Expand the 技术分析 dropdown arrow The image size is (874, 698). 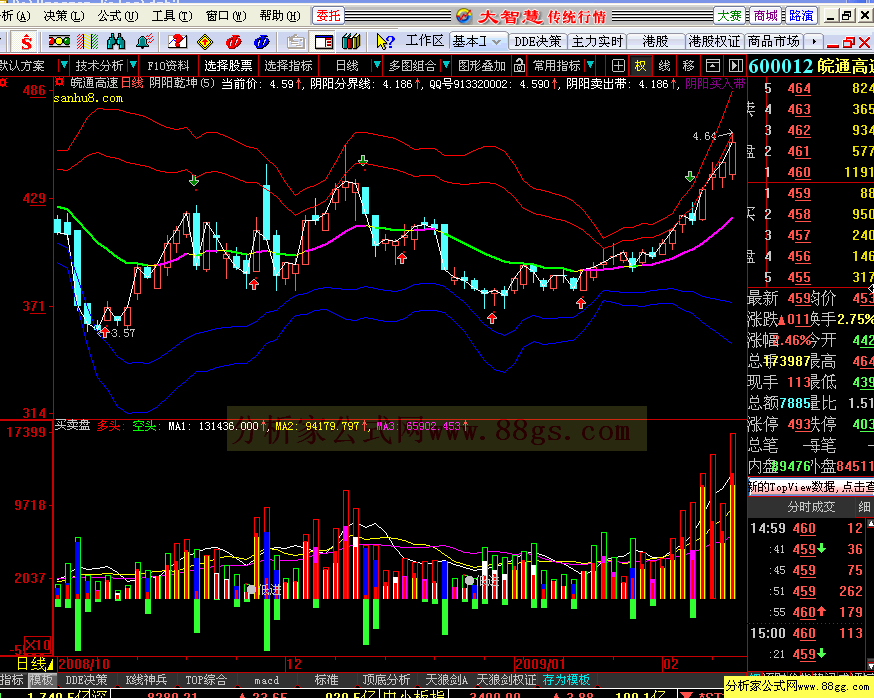click(x=133, y=65)
